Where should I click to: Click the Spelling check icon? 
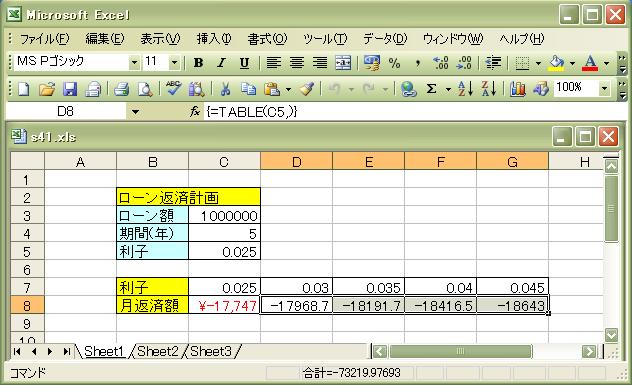point(173,89)
